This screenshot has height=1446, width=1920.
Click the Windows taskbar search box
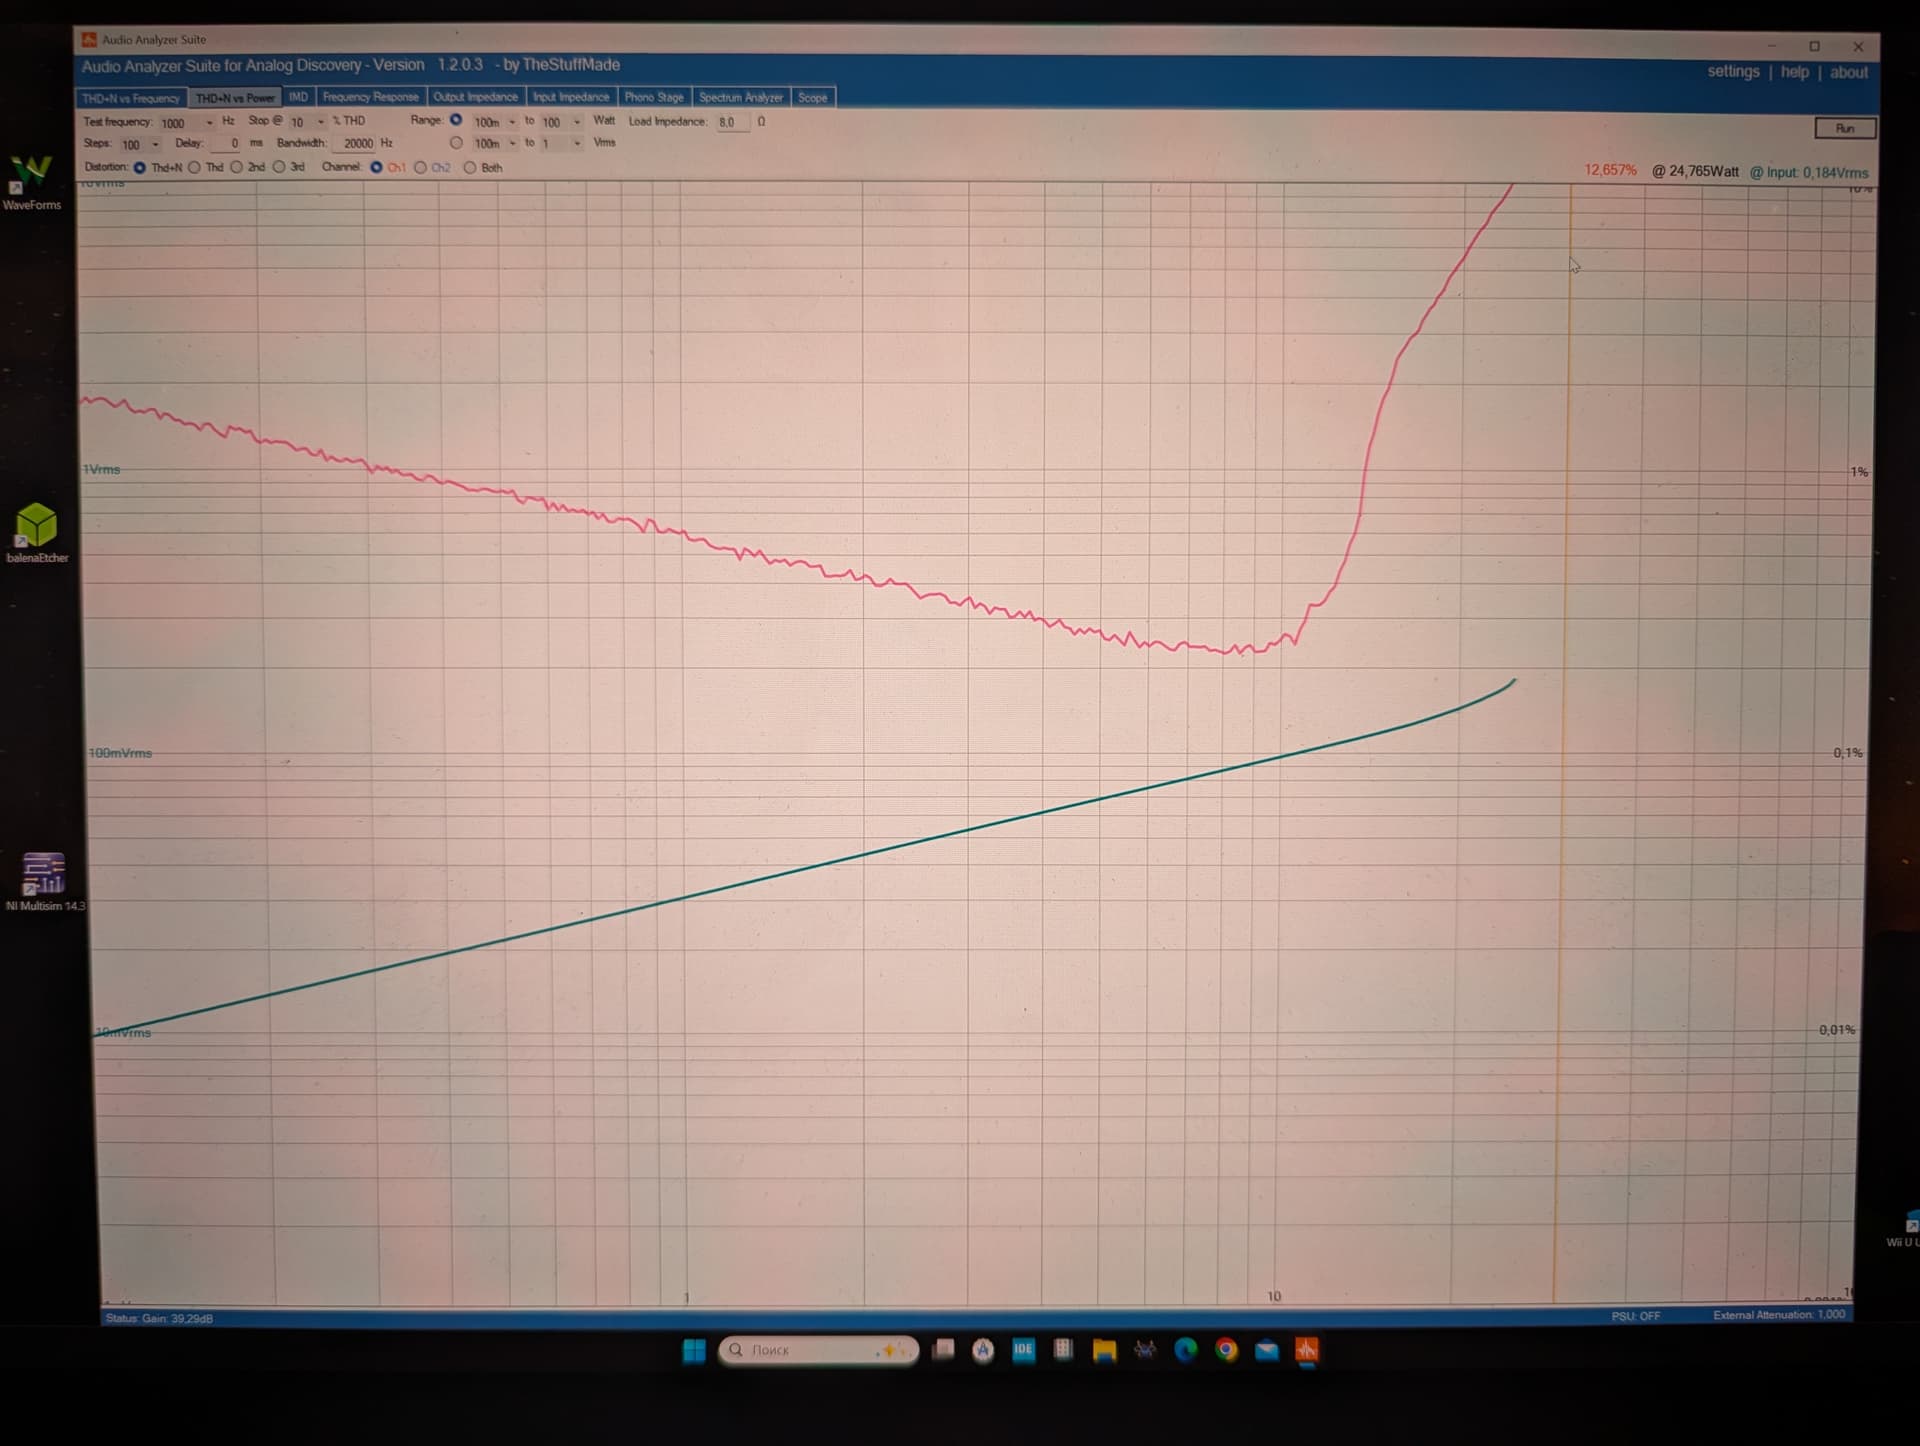pos(818,1350)
